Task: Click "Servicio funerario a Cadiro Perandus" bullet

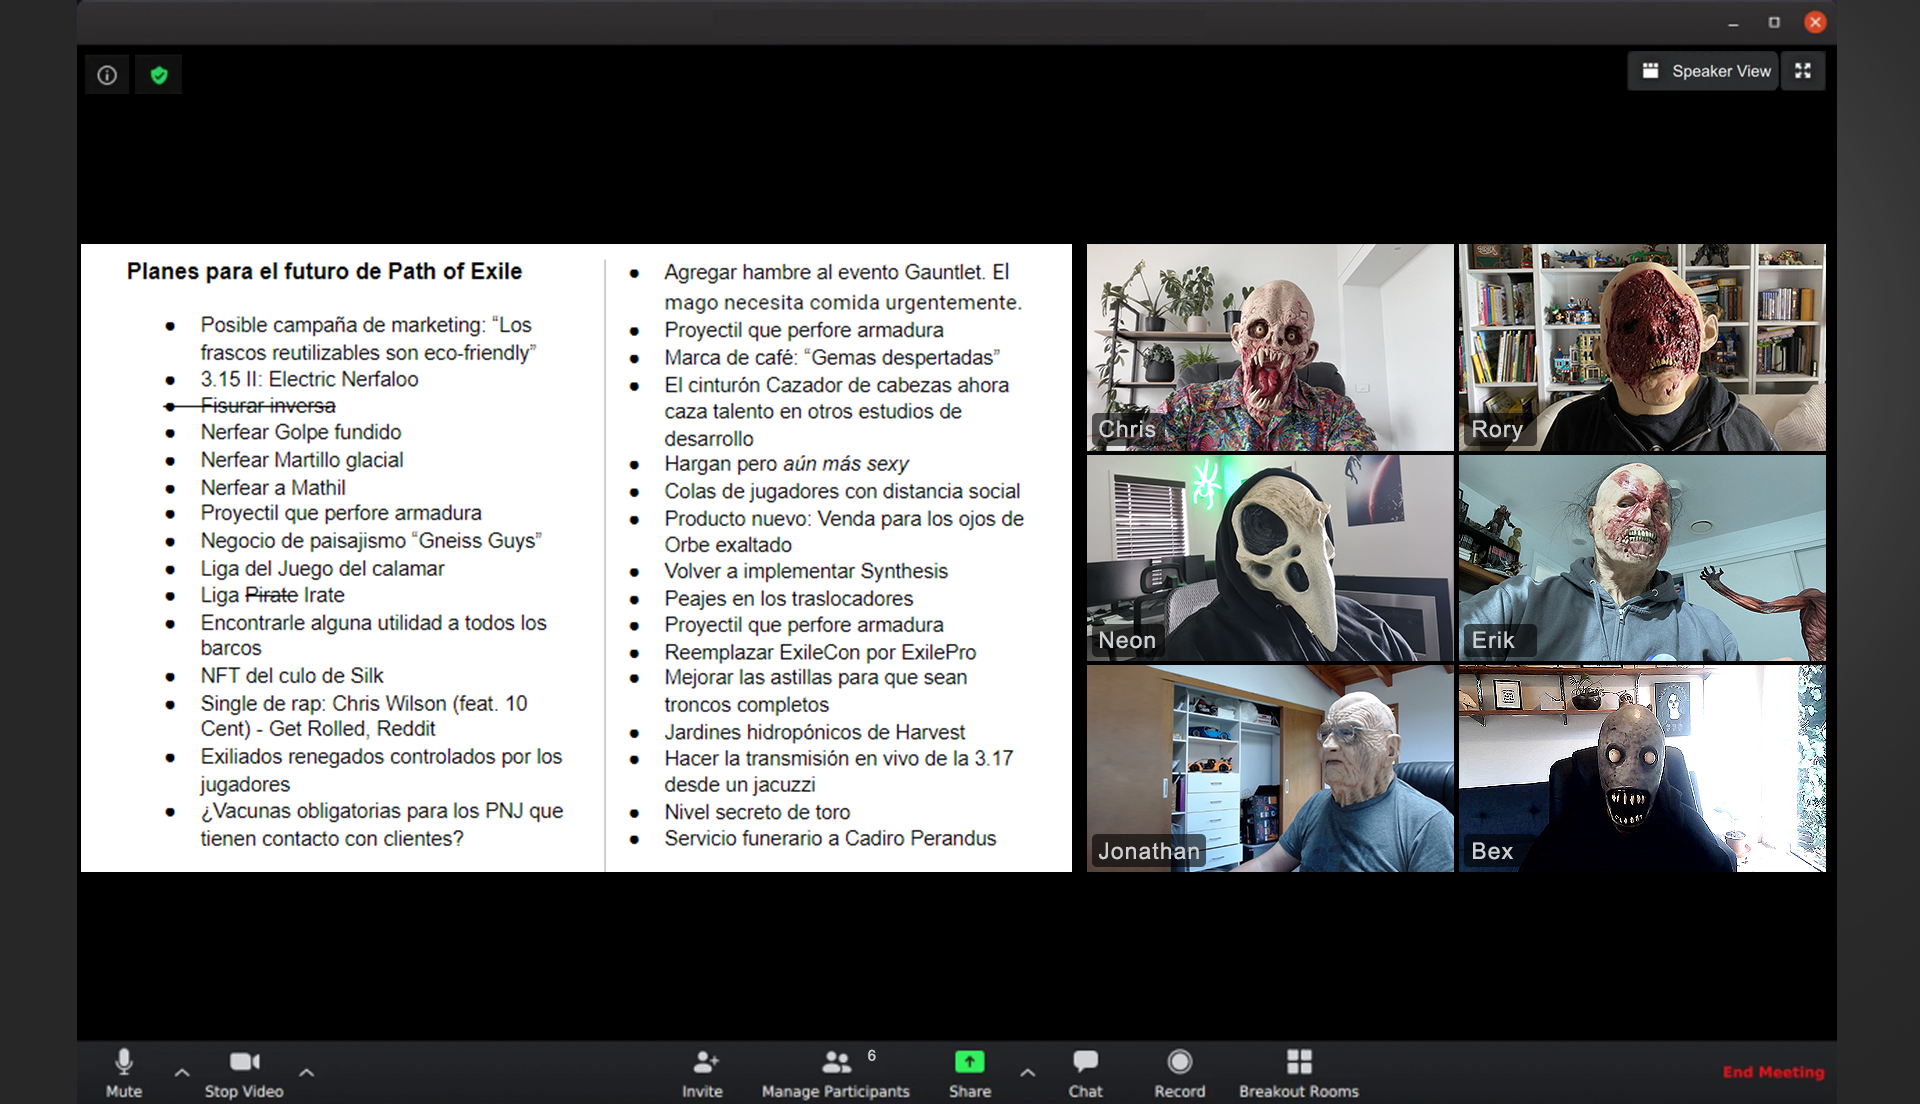Action: click(830, 838)
